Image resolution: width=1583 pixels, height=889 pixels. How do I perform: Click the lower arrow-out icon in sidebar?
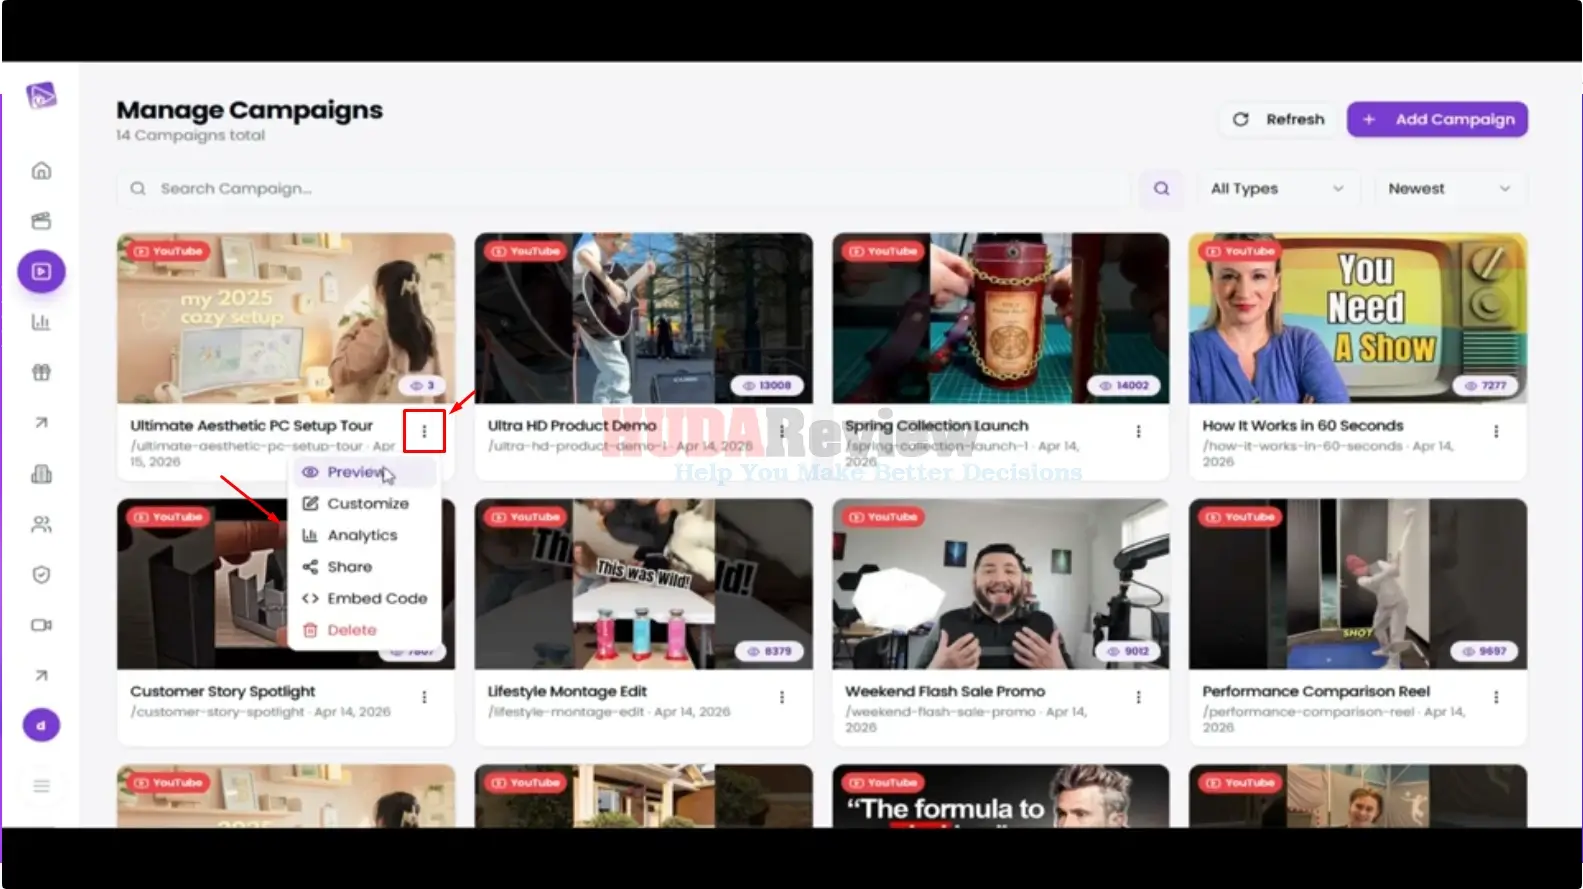pyautogui.click(x=41, y=675)
